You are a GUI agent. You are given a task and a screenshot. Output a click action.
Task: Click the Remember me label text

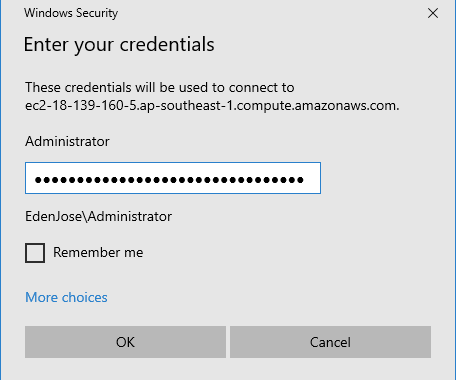tap(98, 252)
